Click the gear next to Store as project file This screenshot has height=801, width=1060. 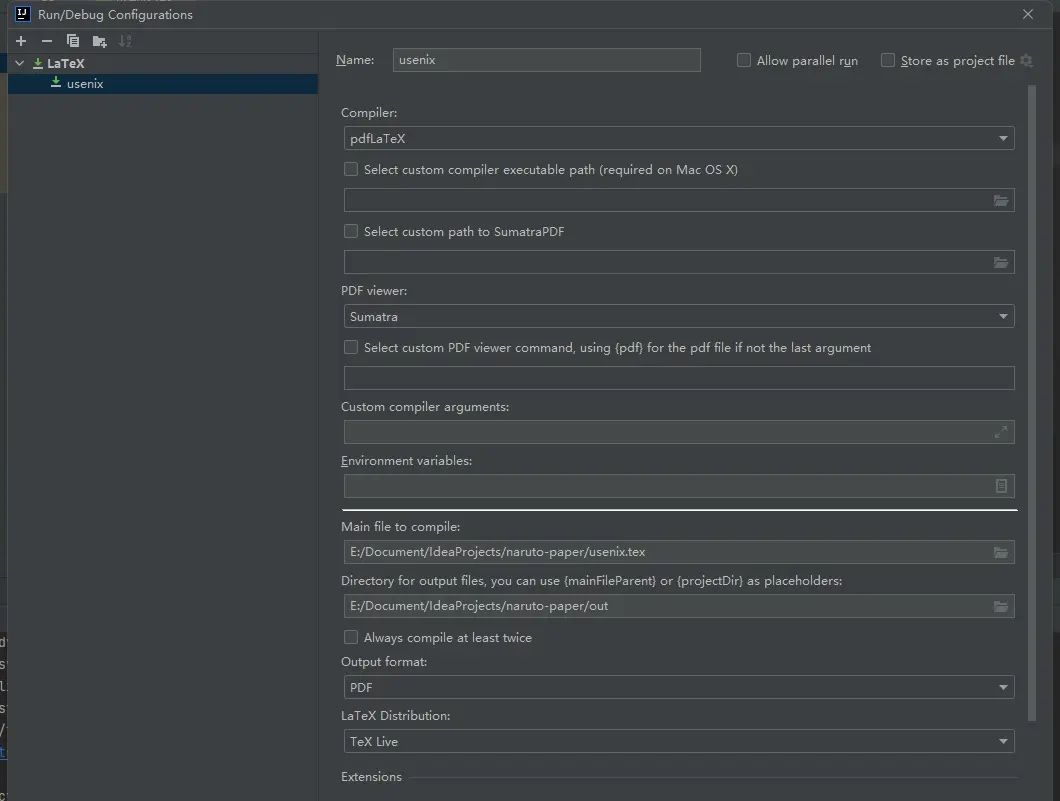coord(1025,60)
